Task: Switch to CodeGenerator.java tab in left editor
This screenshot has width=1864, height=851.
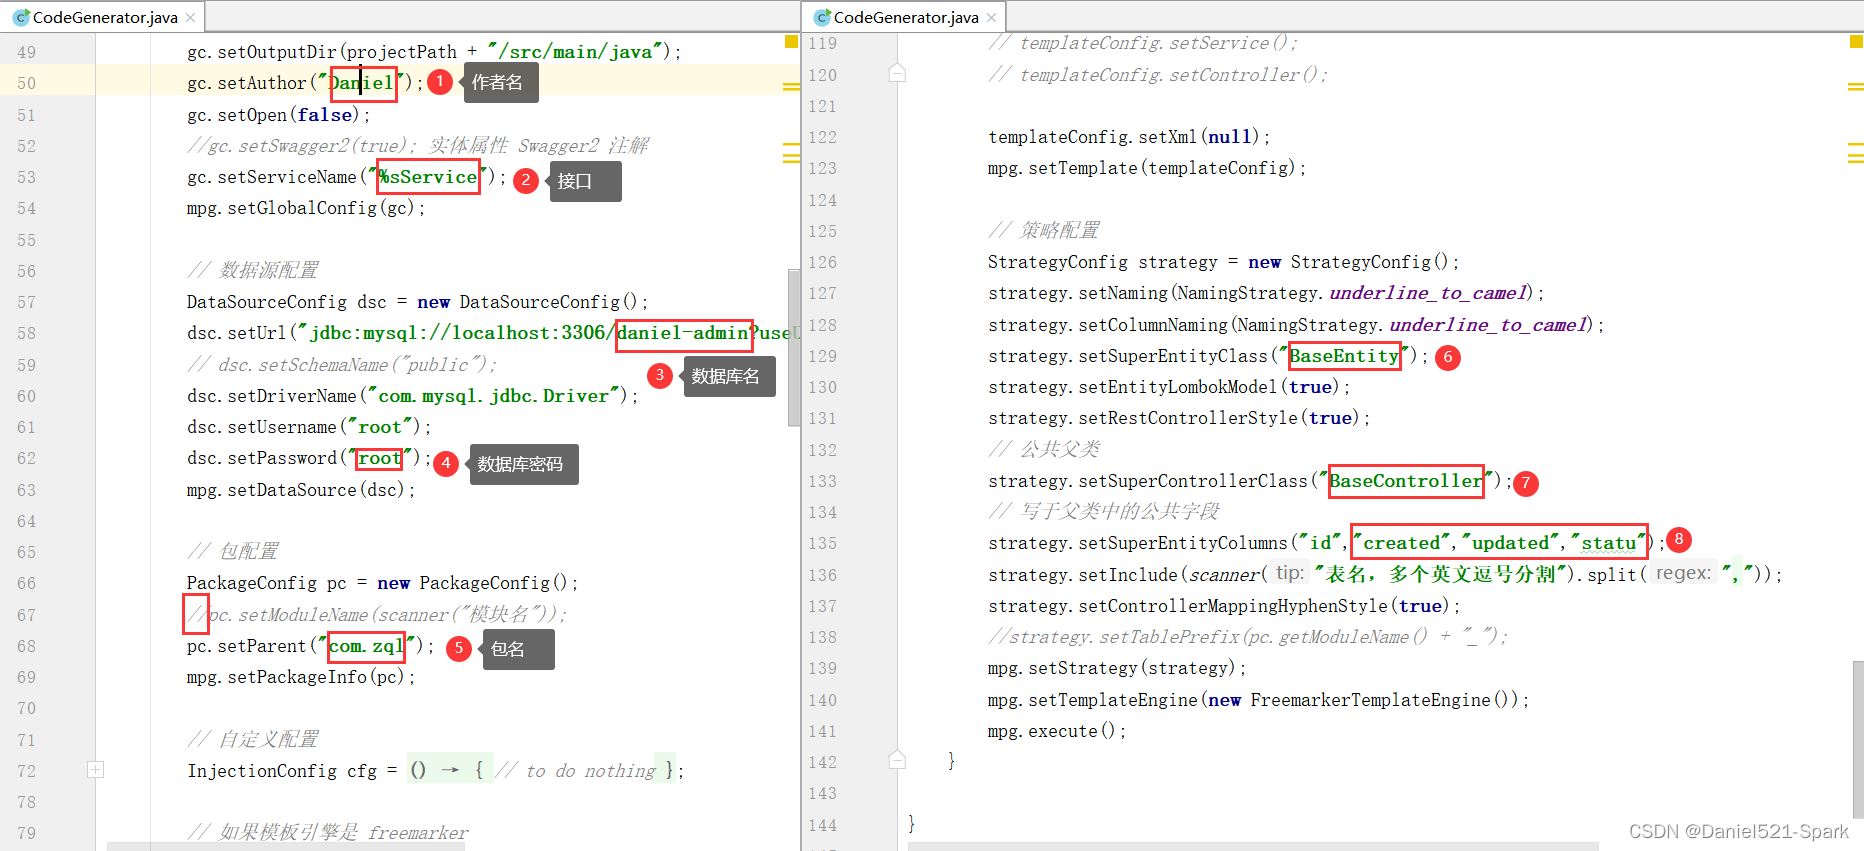Action: (104, 17)
